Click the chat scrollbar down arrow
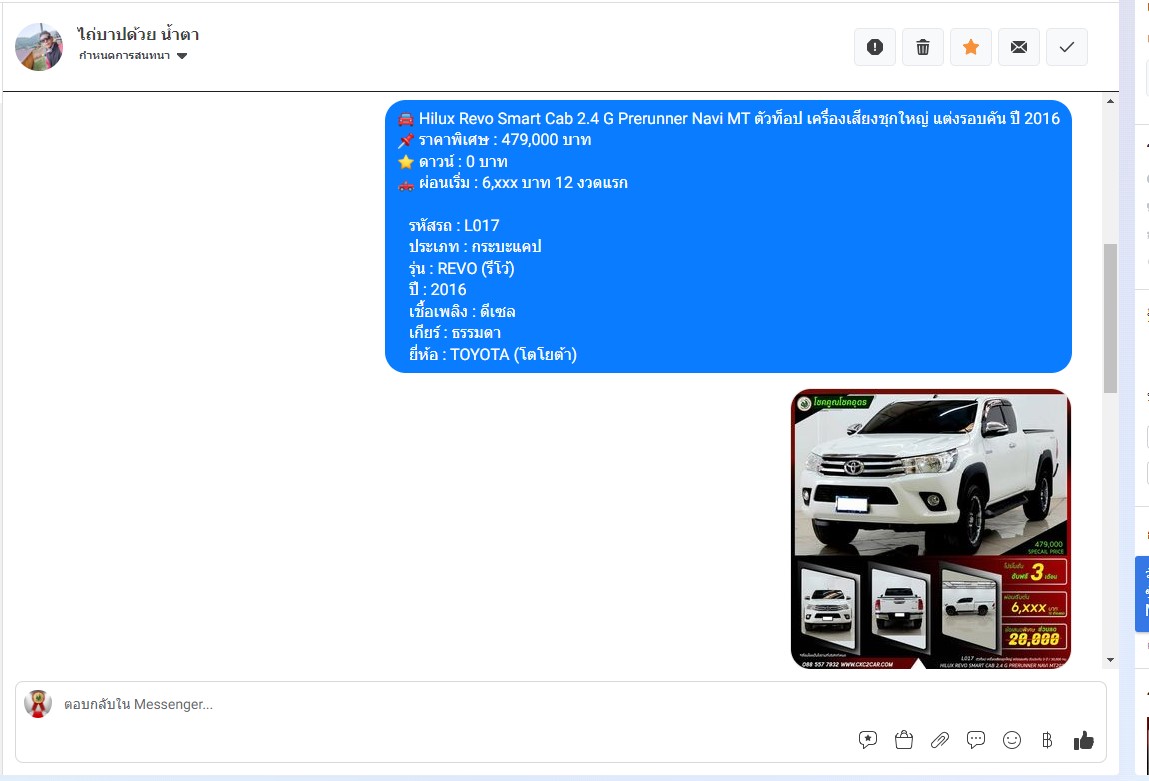This screenshot has height=781, width=1149. point(1110,660)
